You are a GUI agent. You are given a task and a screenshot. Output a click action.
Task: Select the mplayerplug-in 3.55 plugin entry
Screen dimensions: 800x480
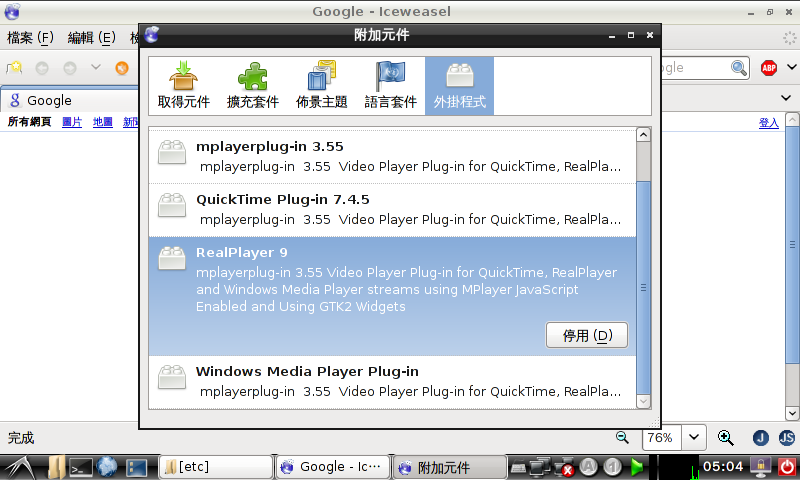(x=392, y=156)
